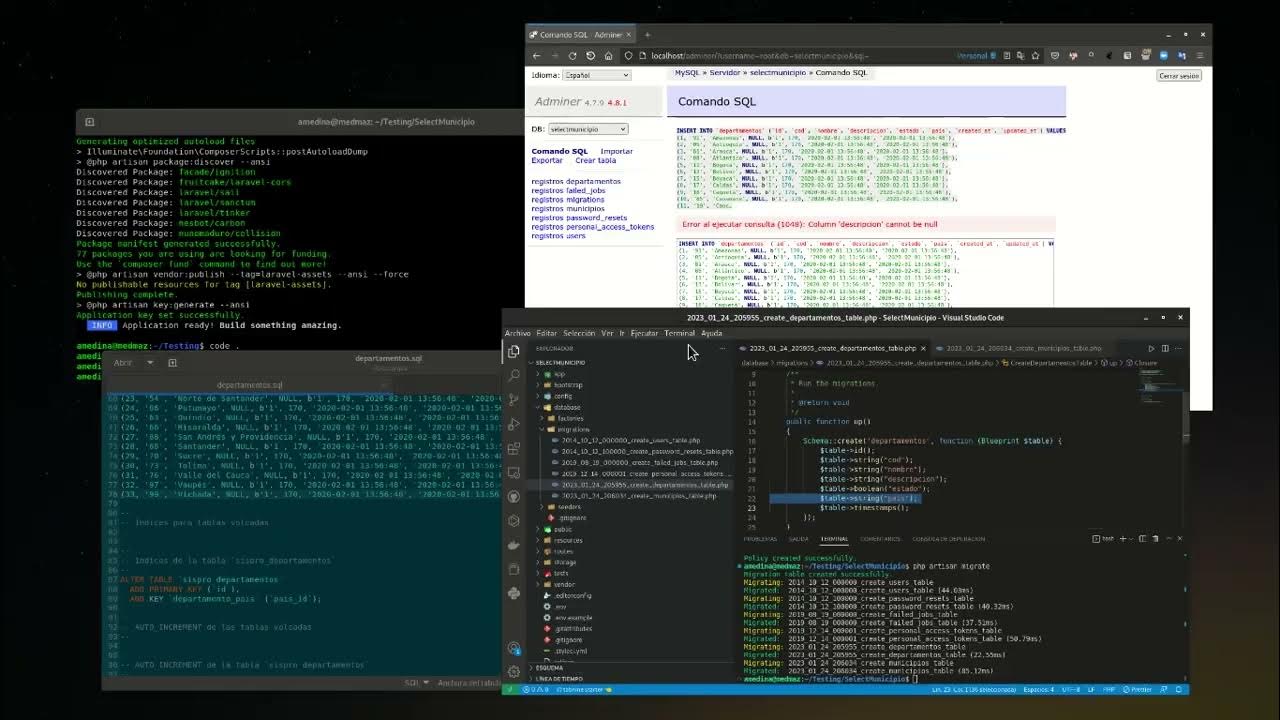
Task: Open Docker whale icon in VS Code
Action: (513, 545)
